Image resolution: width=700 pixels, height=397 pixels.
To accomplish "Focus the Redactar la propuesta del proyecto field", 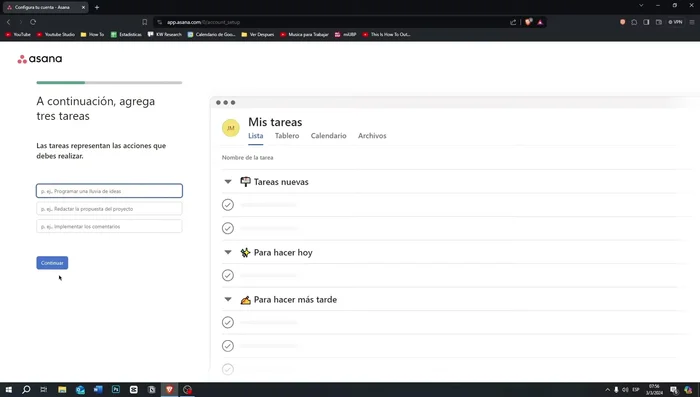I will 109,209.
